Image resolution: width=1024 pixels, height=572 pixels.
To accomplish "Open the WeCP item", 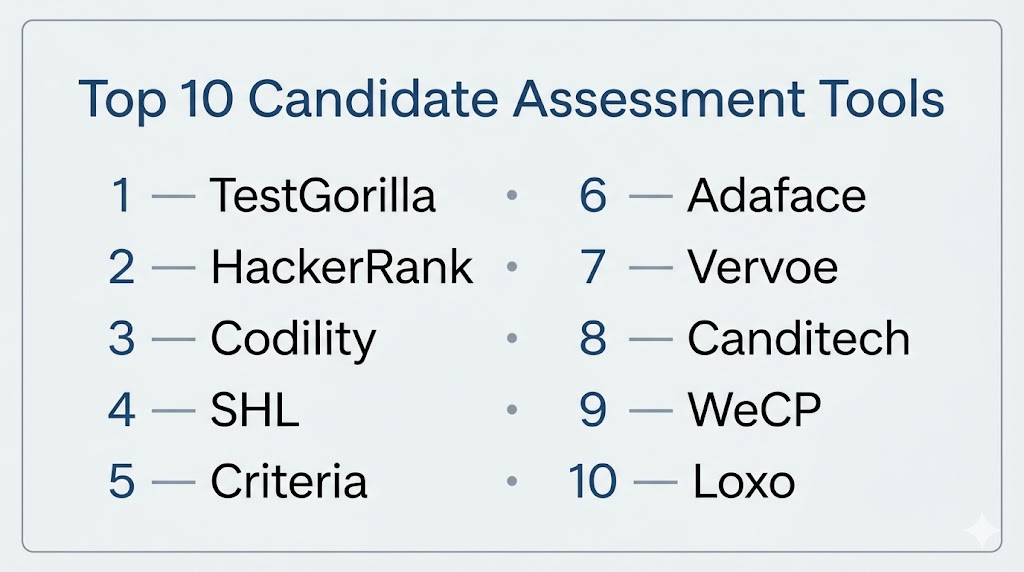I will [x=754, y=411].
